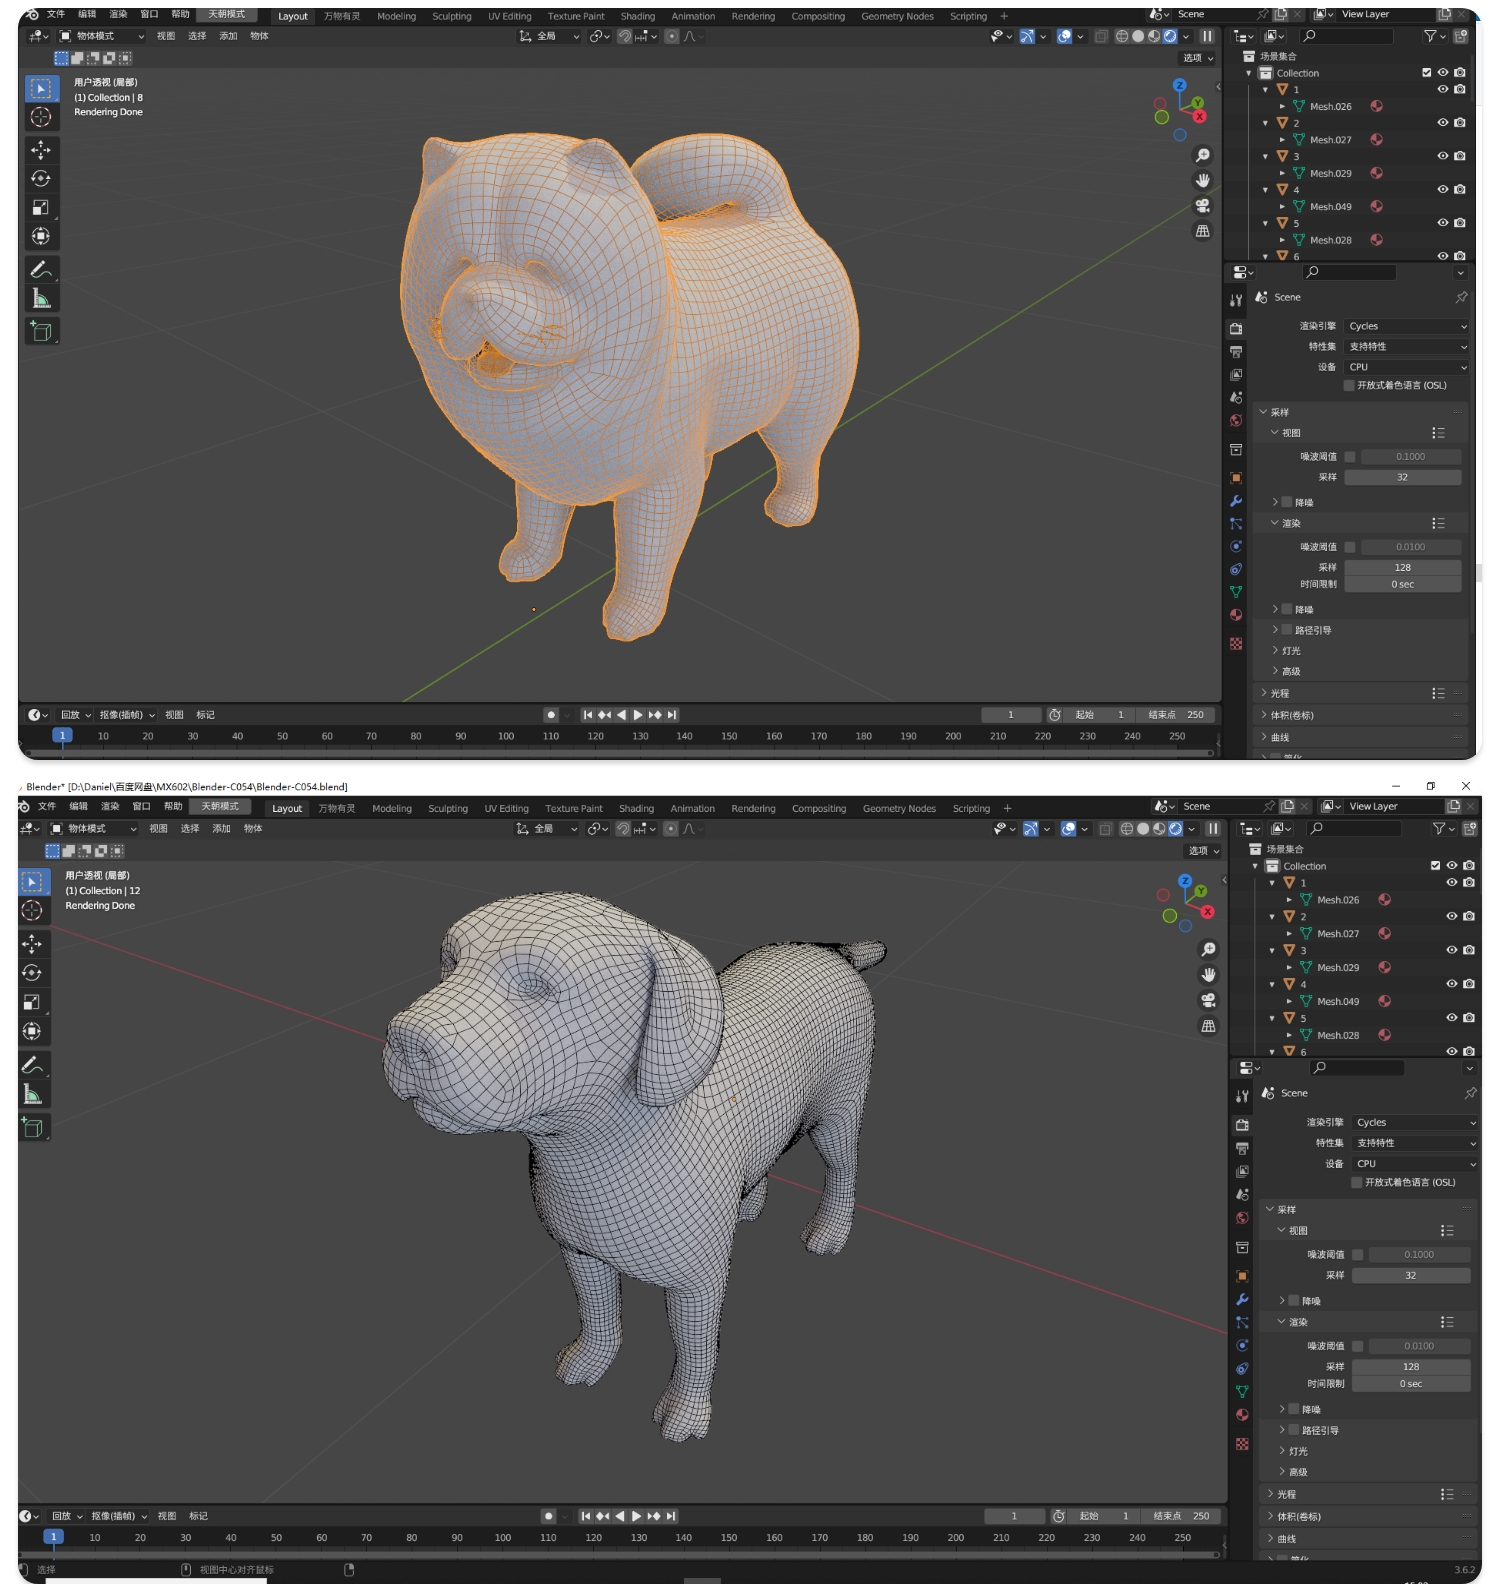
Task: Open 选项 options button in lower viewport
Action: click(x=1203, y=851)
